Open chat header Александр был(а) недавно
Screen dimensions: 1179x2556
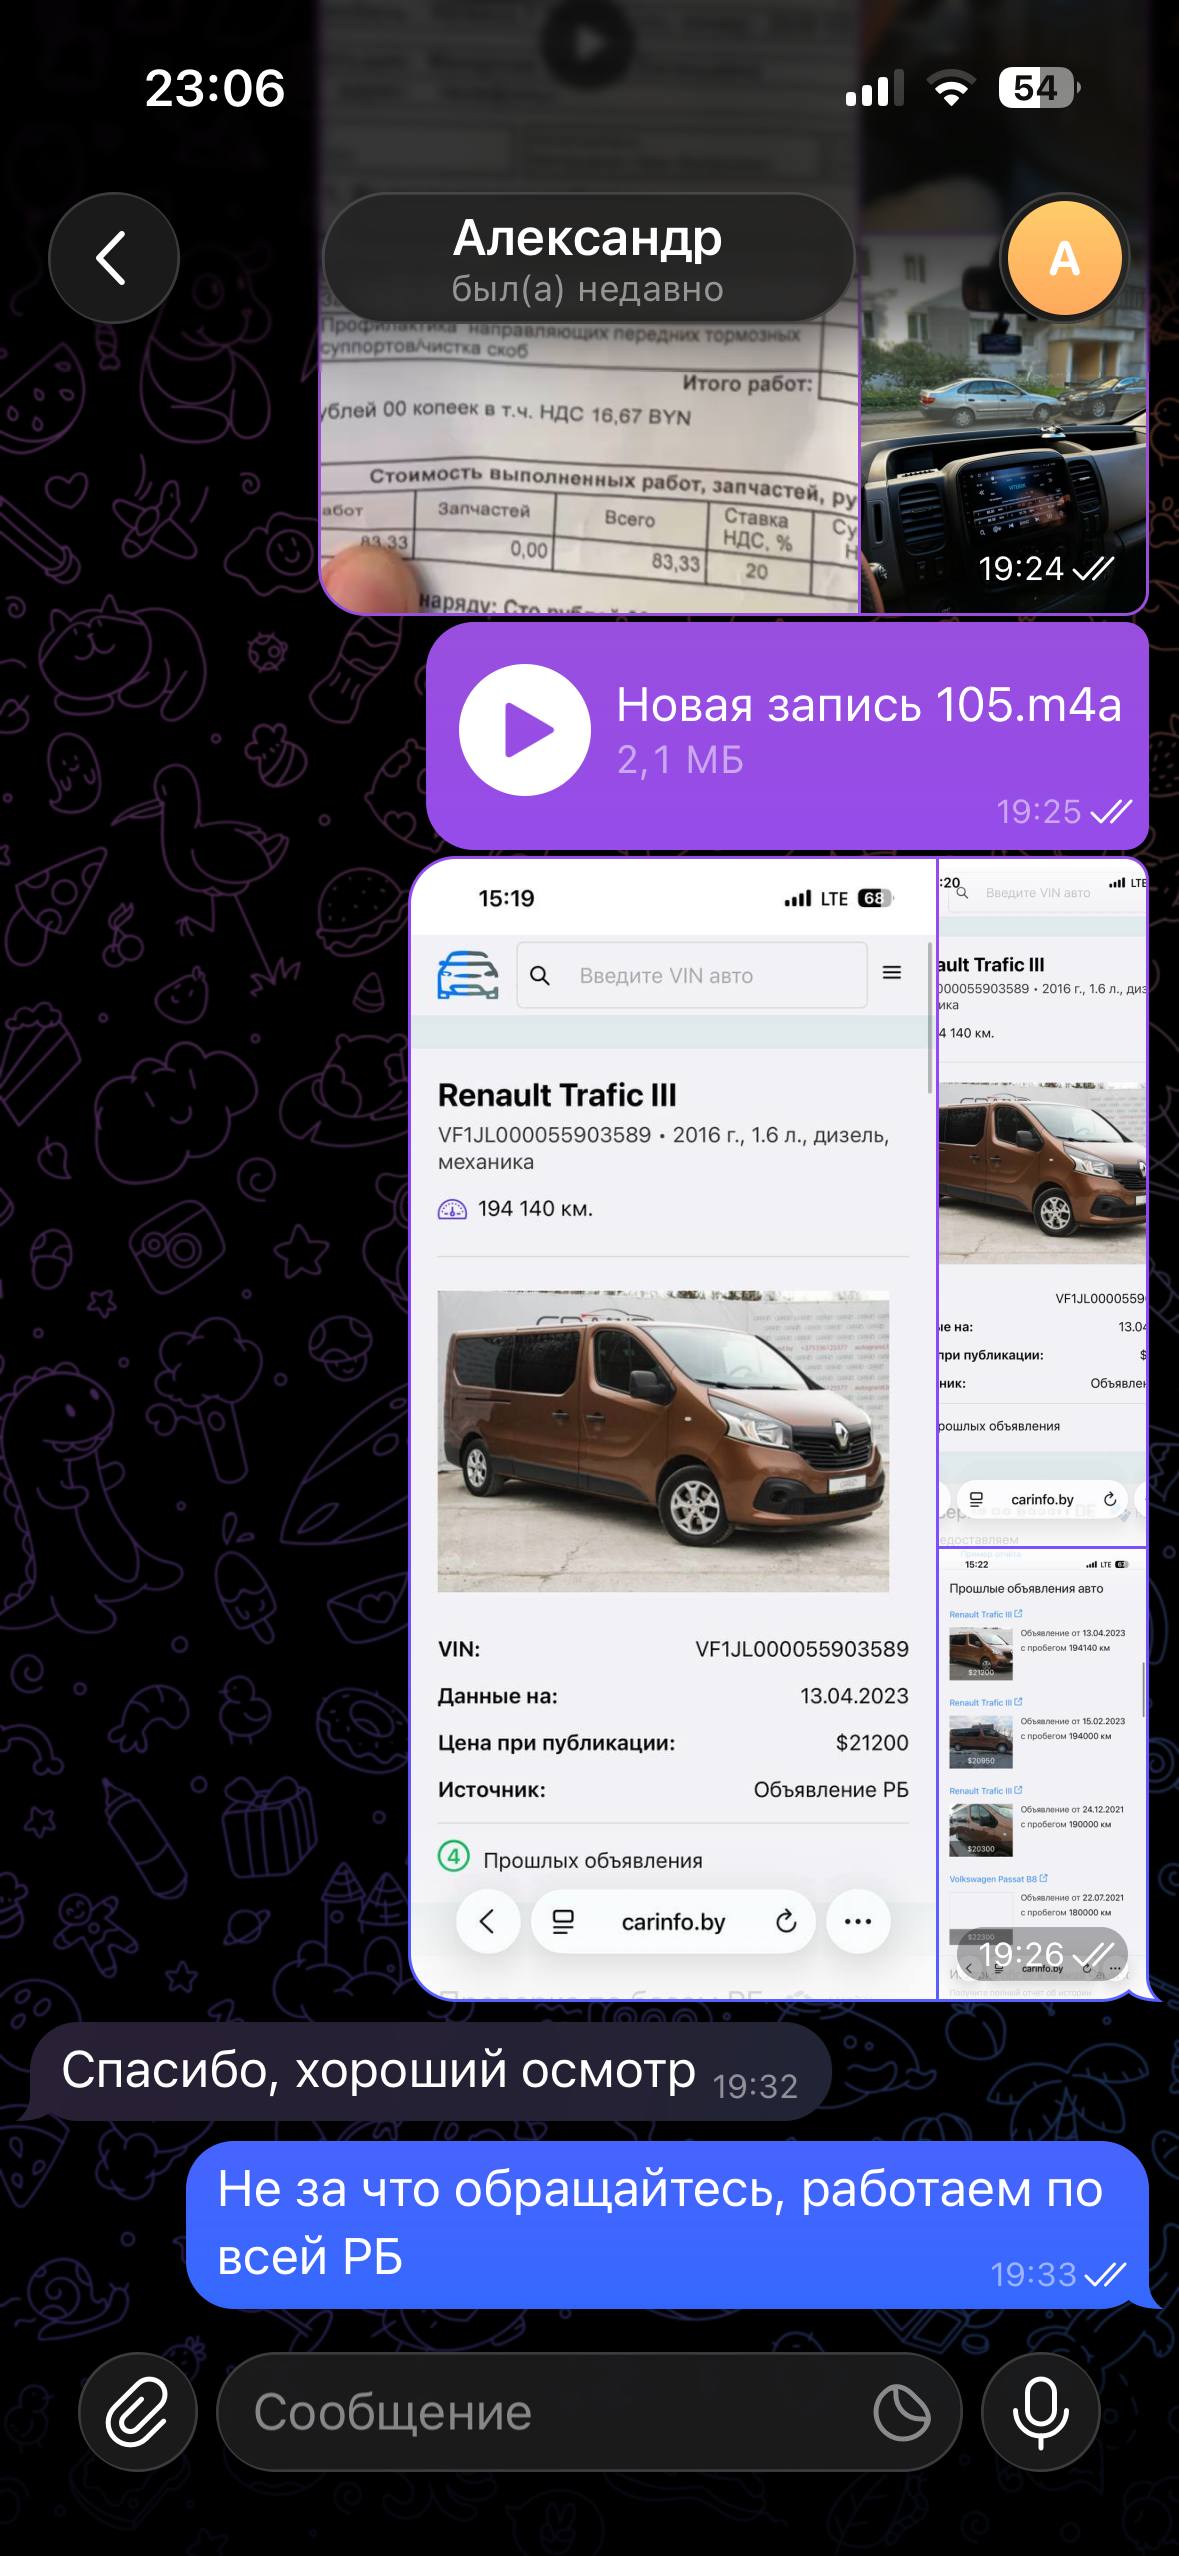click(x=588, y=258)
